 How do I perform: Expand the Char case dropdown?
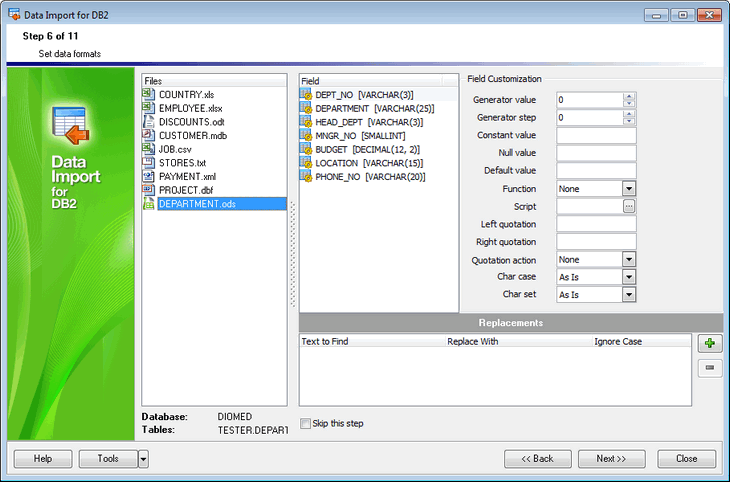tap(629, 277)
